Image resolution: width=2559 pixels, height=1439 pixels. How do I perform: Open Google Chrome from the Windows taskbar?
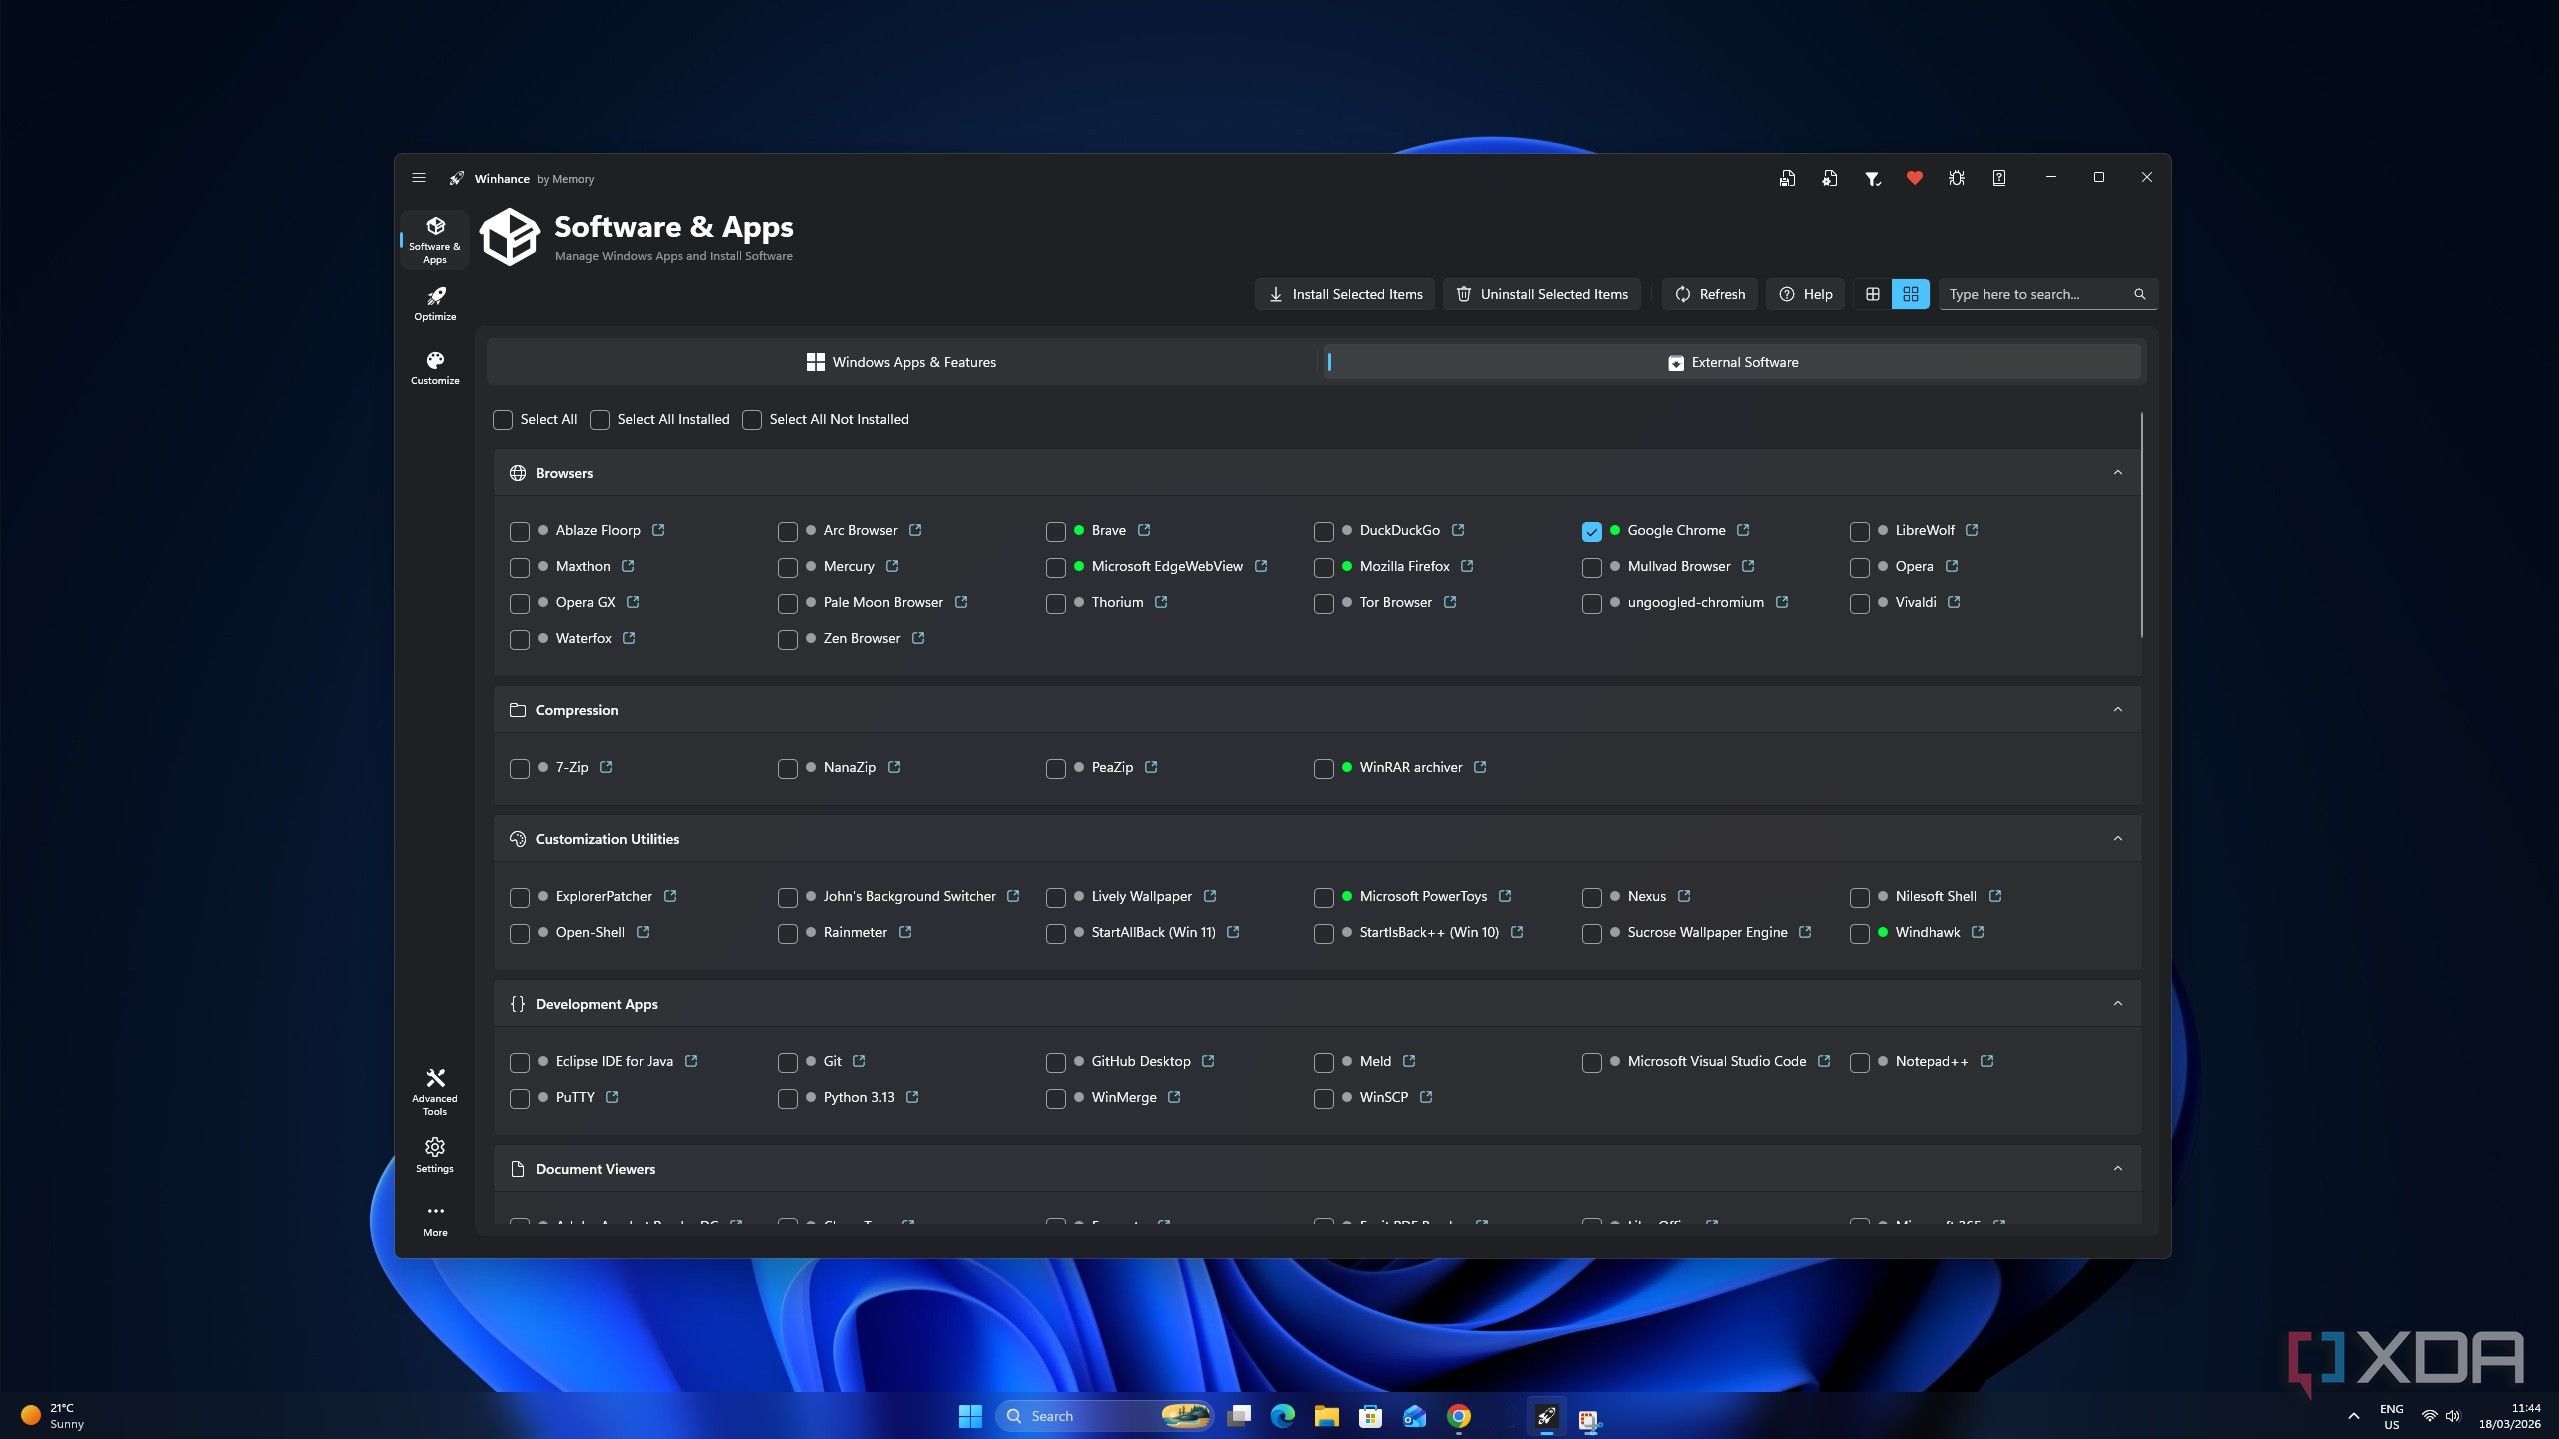pos(1458,1416)
